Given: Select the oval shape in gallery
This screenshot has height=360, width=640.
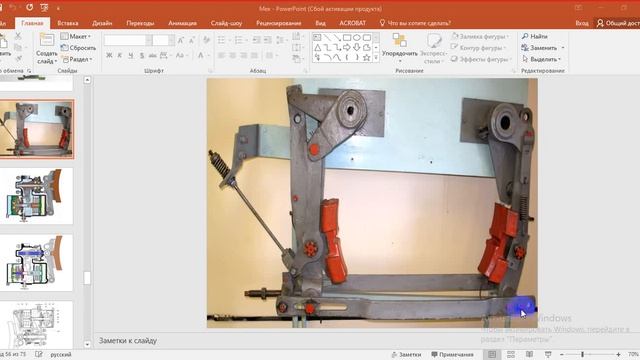Looking at the screenshot, I should point(357,38).
